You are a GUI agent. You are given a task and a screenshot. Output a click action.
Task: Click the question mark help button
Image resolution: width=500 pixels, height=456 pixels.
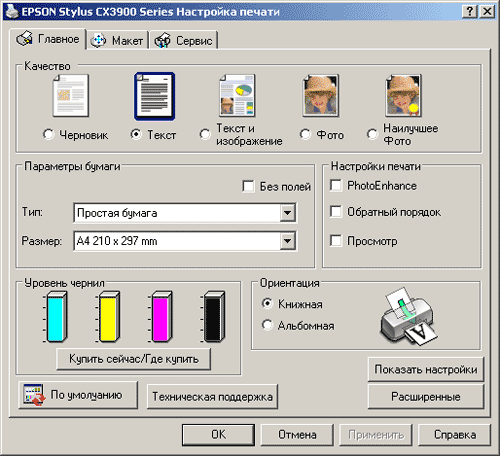(470, 12)
